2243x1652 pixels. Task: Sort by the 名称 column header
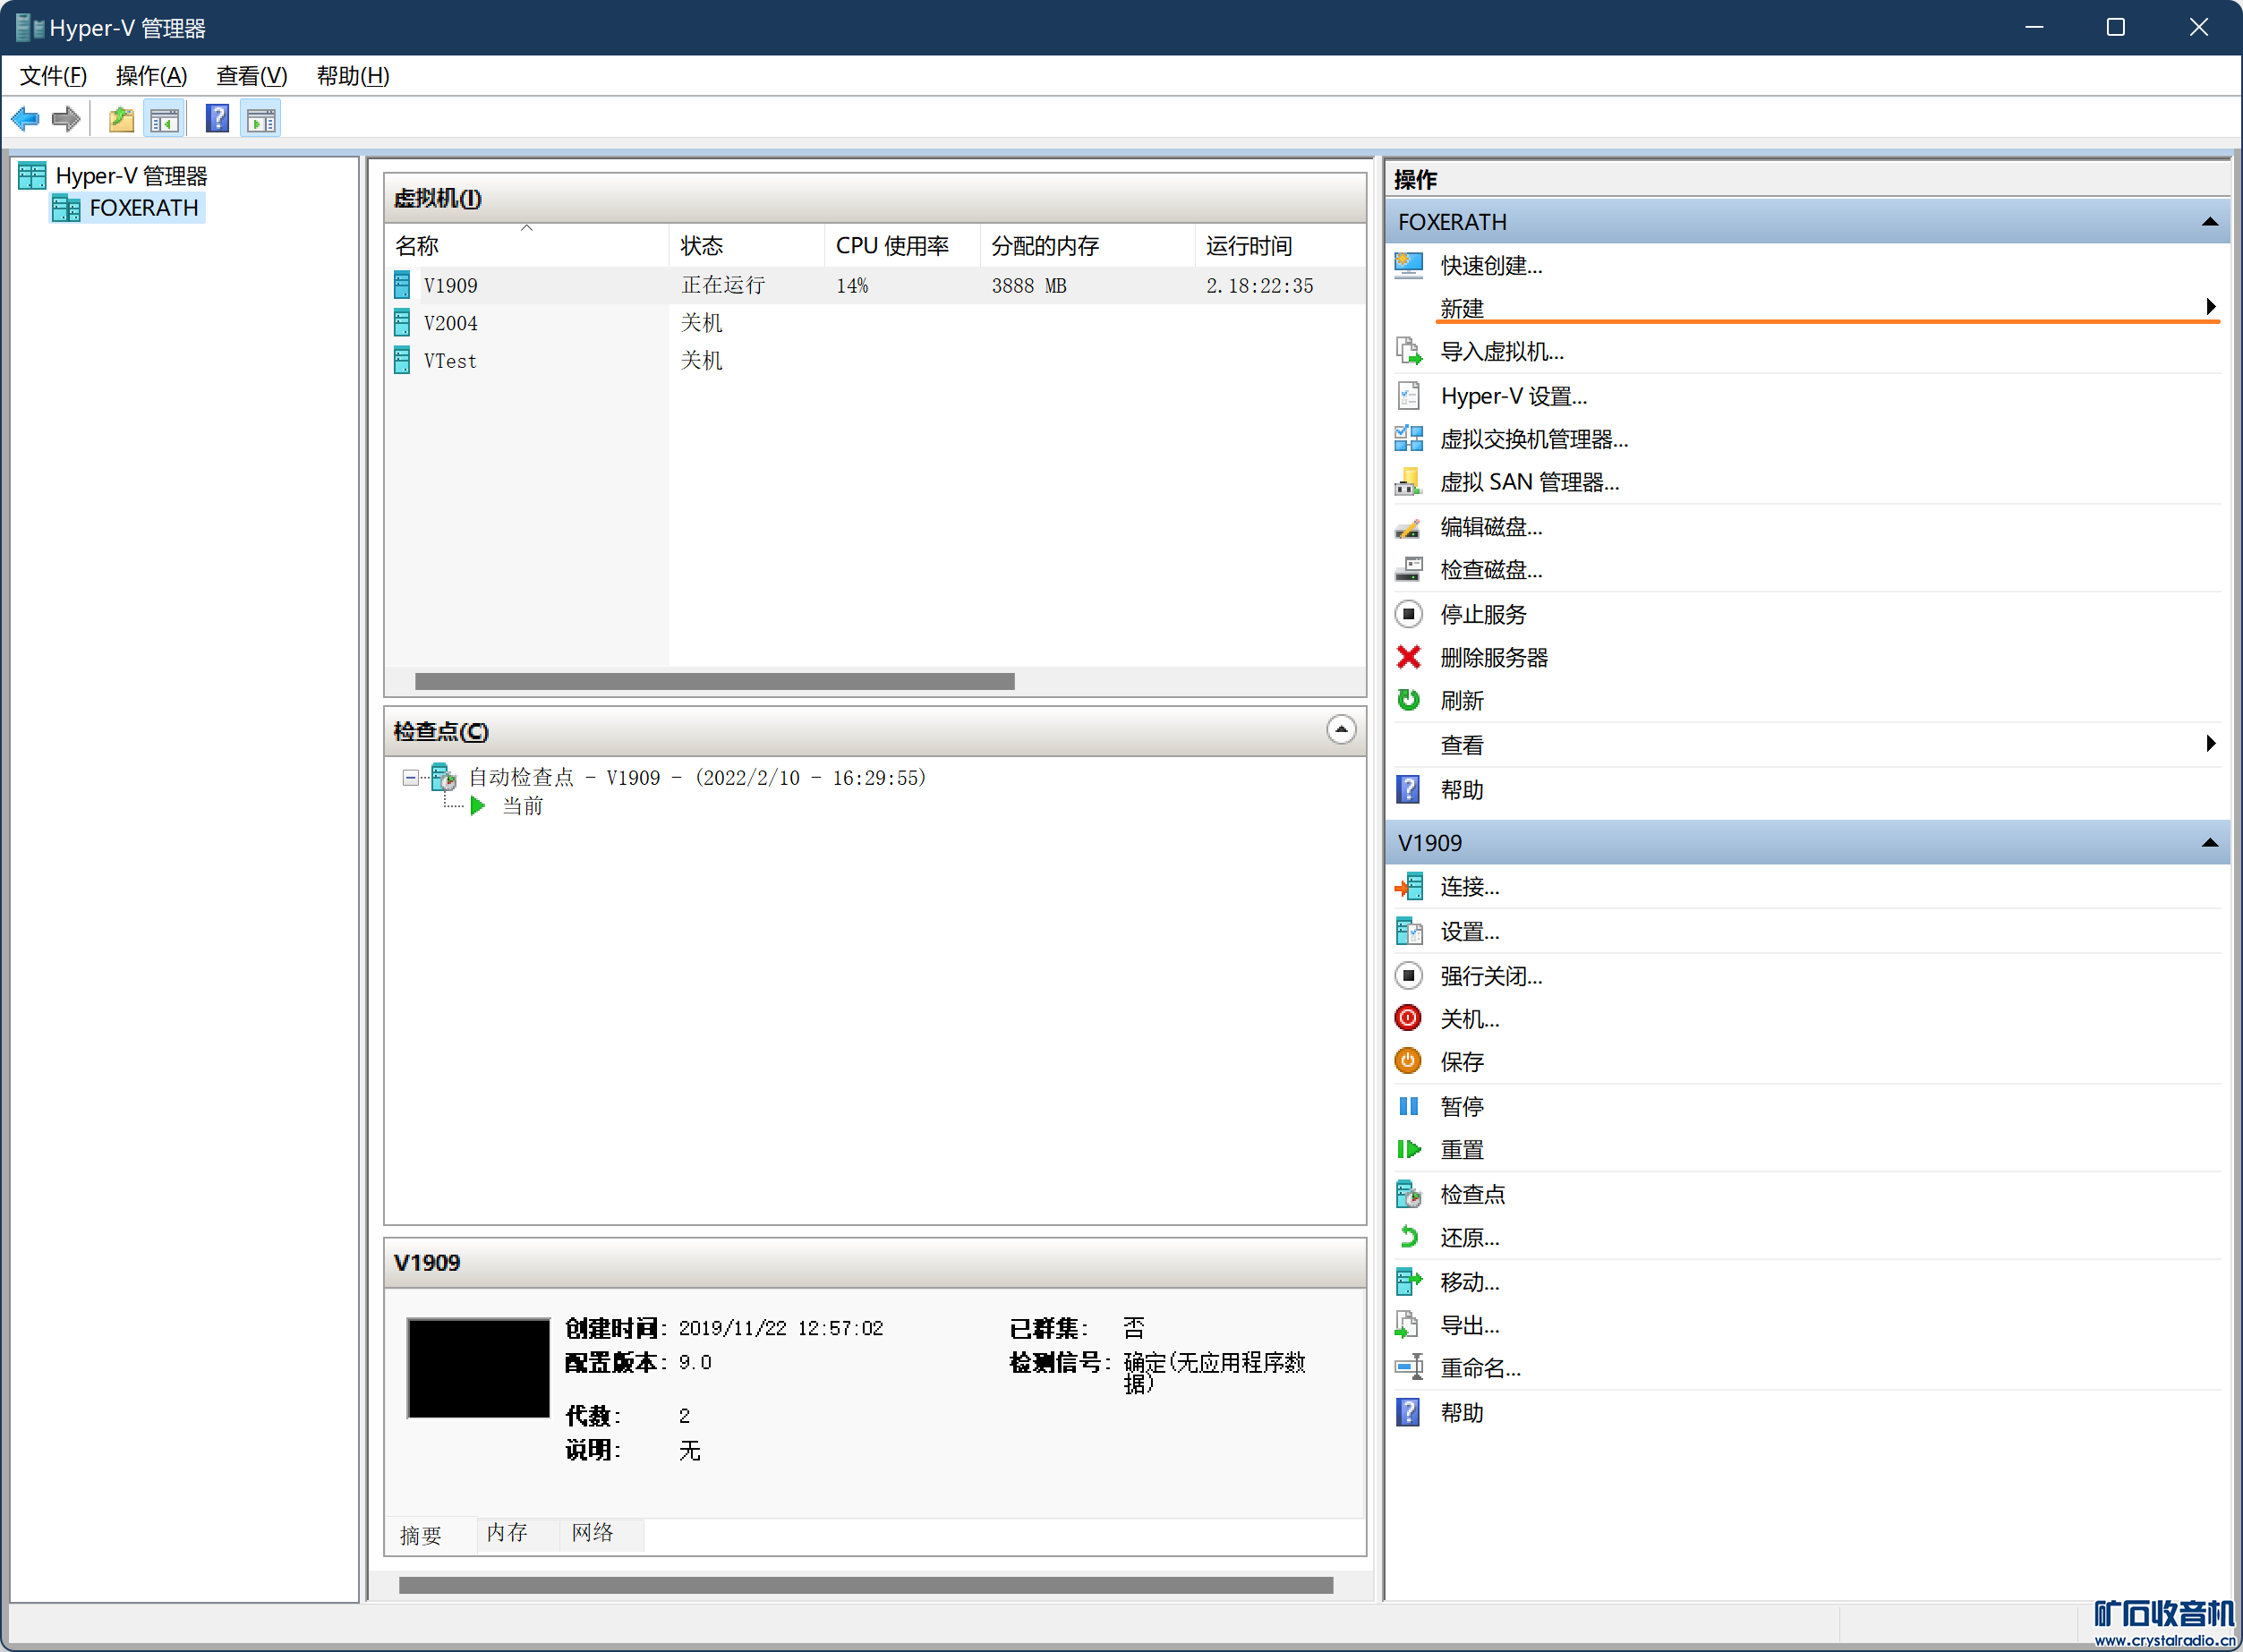click(526, 246)
